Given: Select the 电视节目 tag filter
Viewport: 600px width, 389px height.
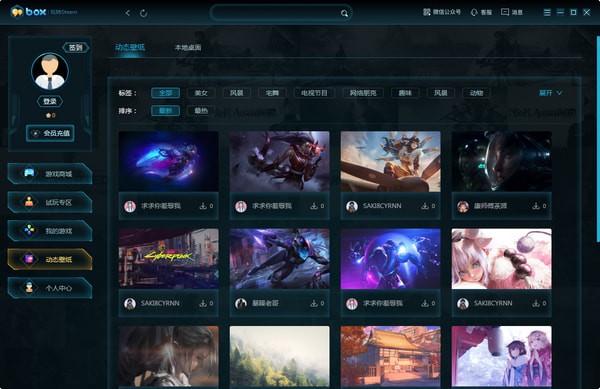Looking at the screenshot, I should click(314, 93).
